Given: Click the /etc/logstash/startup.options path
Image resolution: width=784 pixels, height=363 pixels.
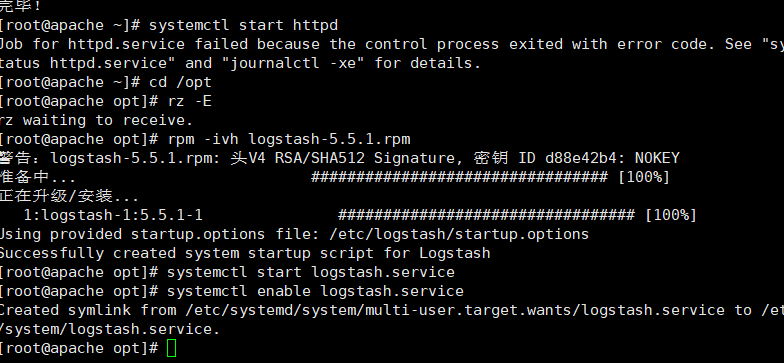Looking at the screenshot, I should [x=459, y=234].
